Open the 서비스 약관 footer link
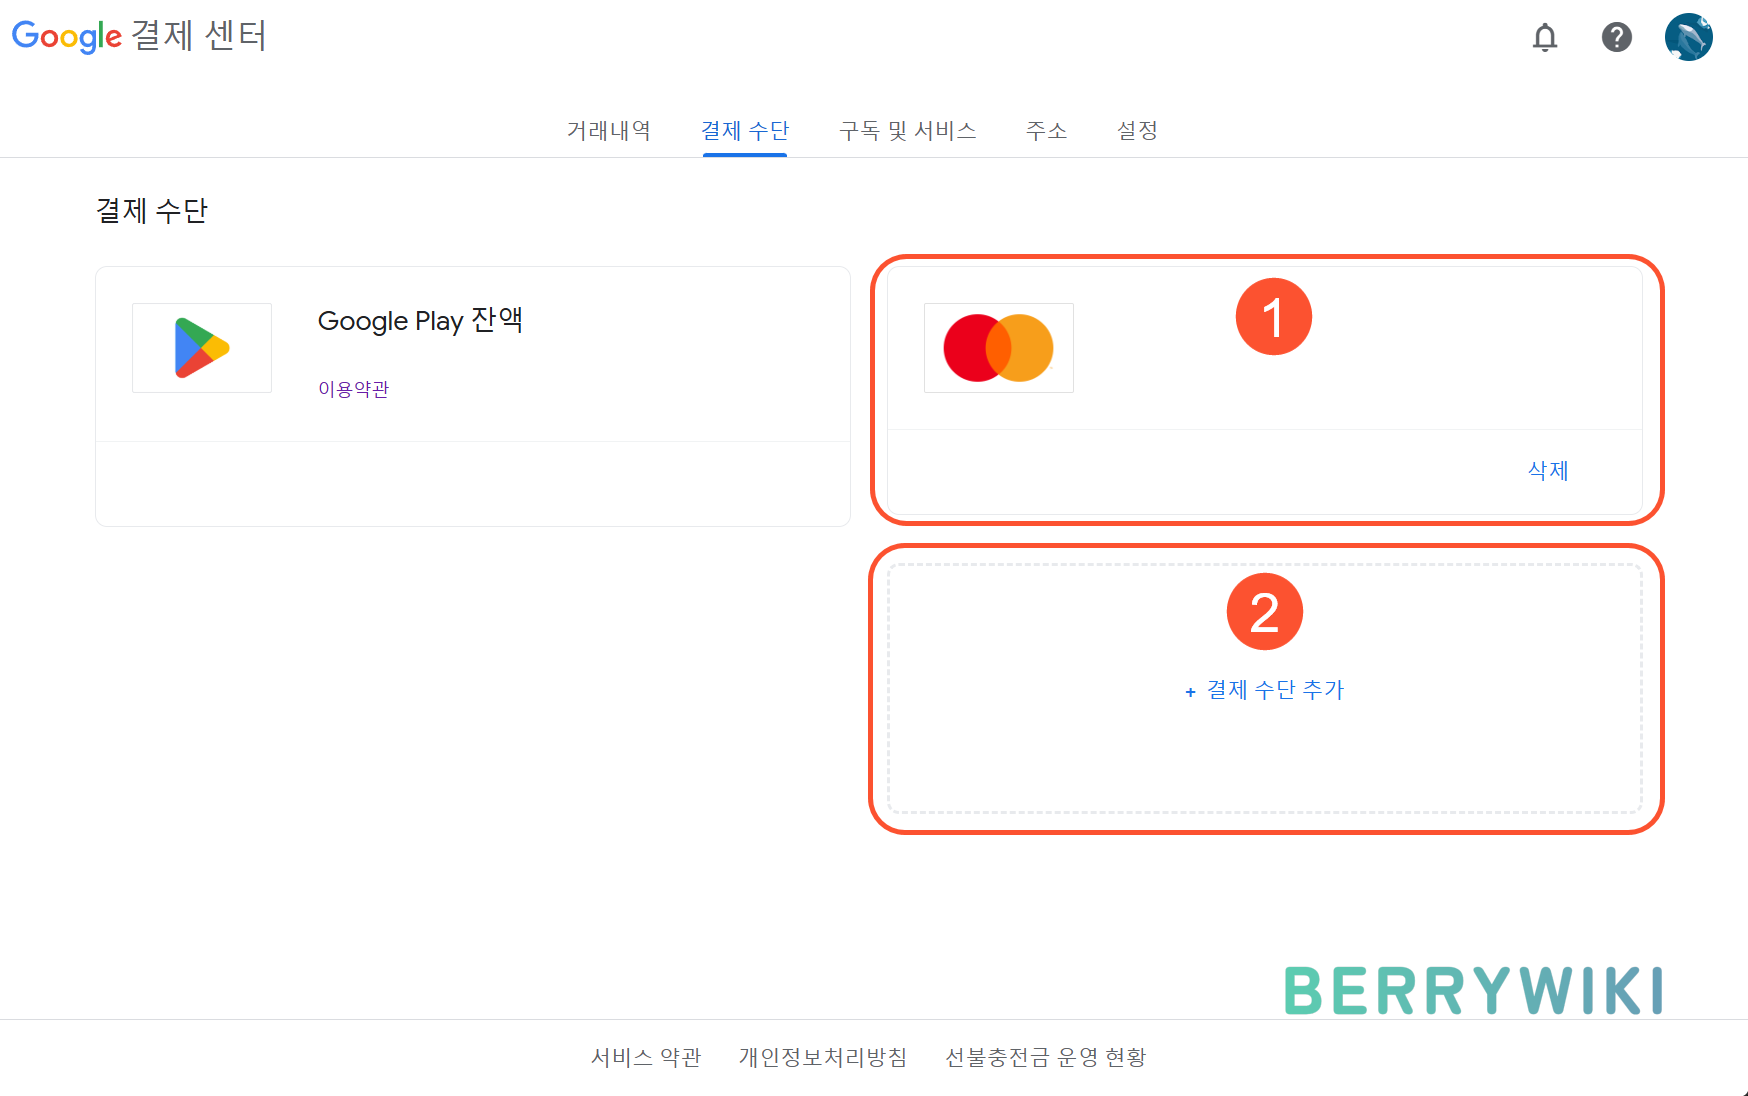 (646, 1057)
